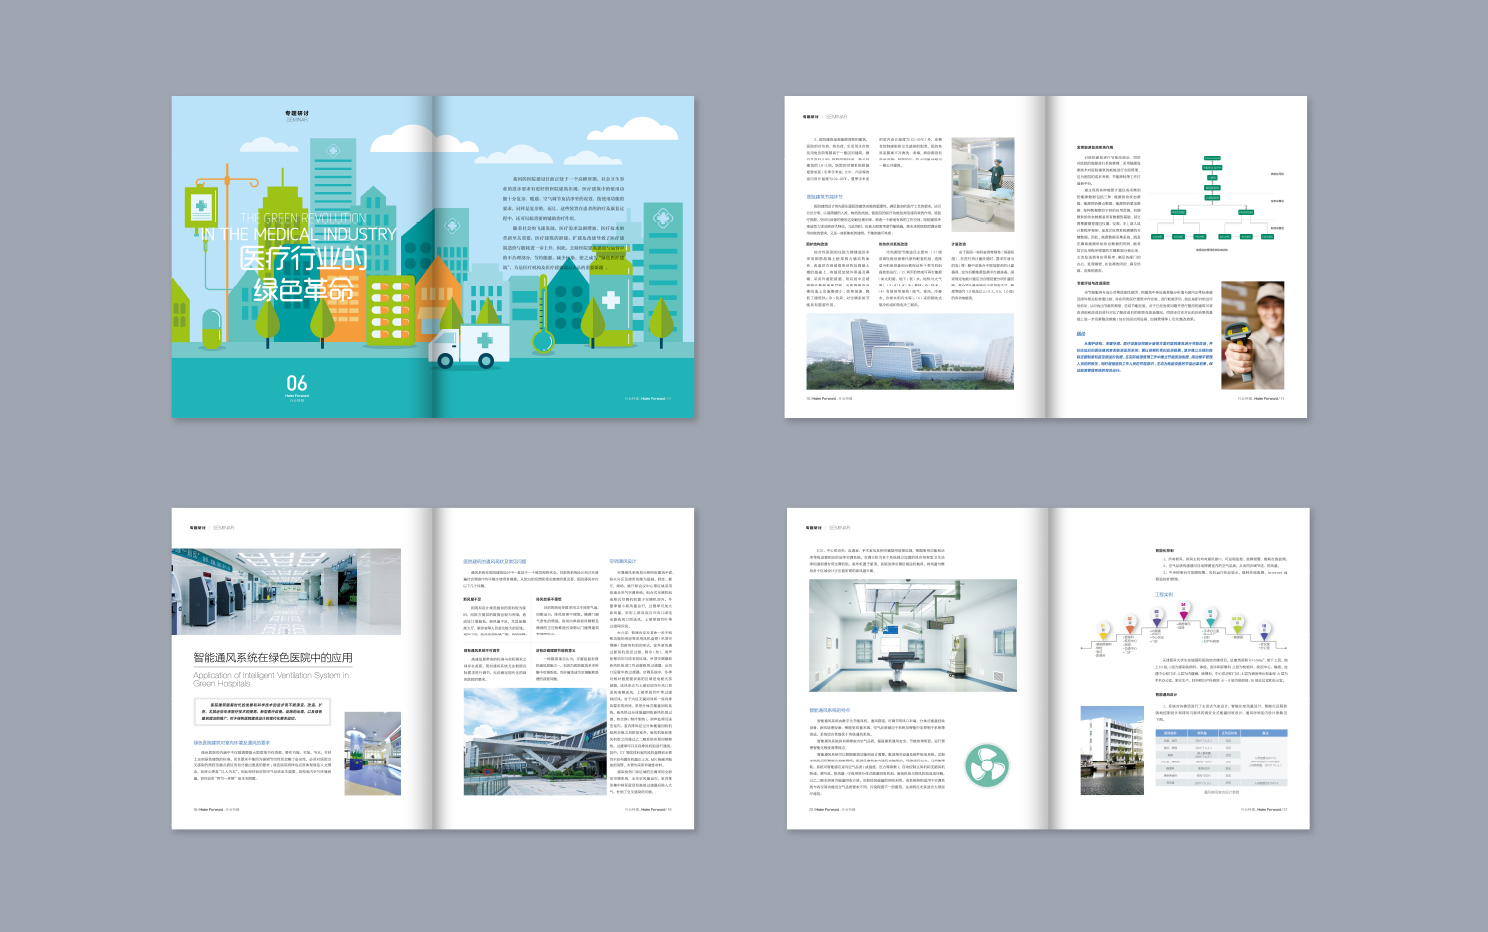Image resolution: width=1488 pixels, height=932 pixels.
Task: Click 'SEMINAR' header on the ventilation article spread
Action: 222,527
